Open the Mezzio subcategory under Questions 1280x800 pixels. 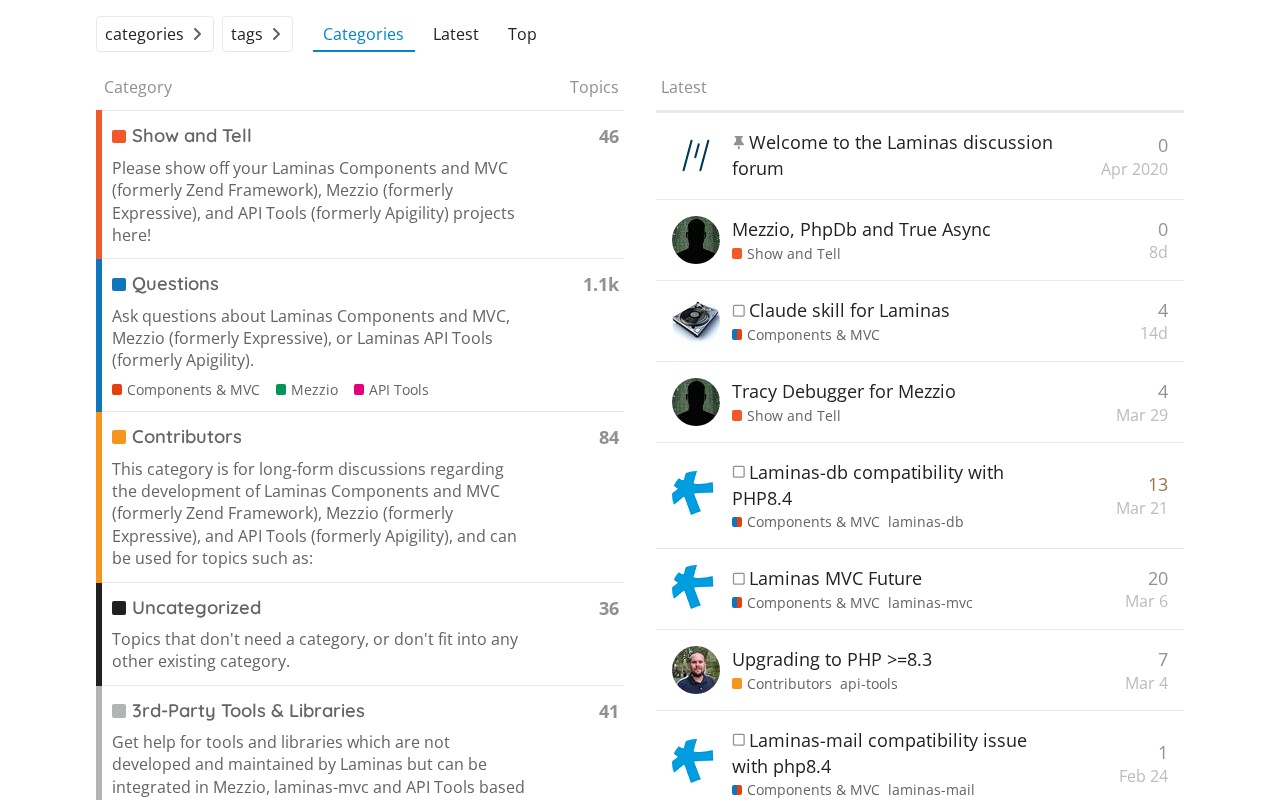[x=314, y=390]
